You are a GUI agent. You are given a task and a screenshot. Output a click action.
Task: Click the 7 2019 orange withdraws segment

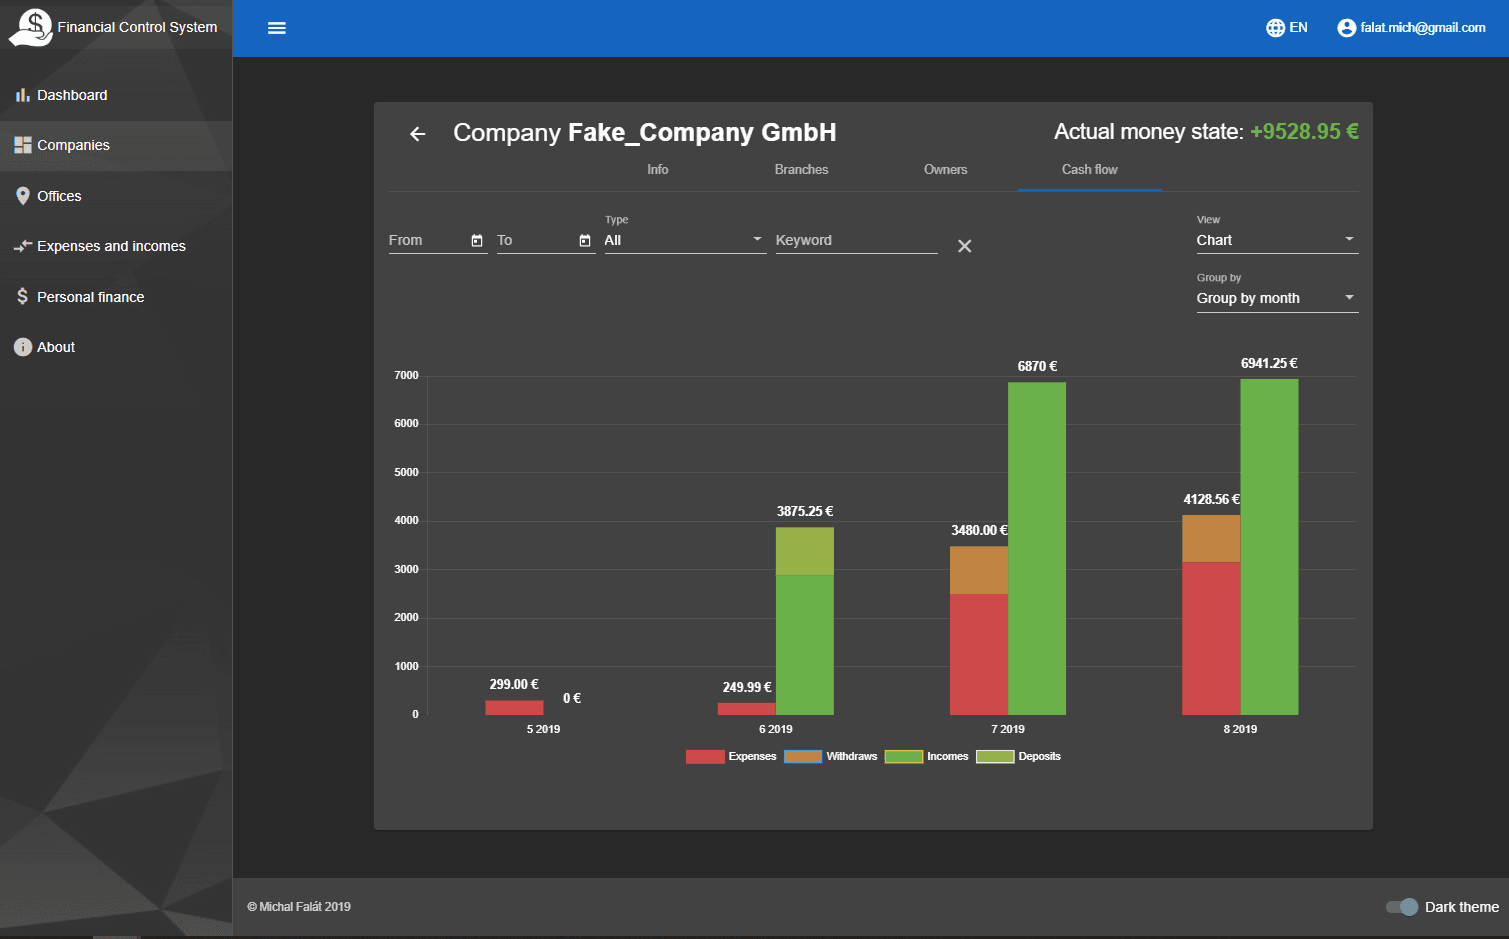[979, 570]
